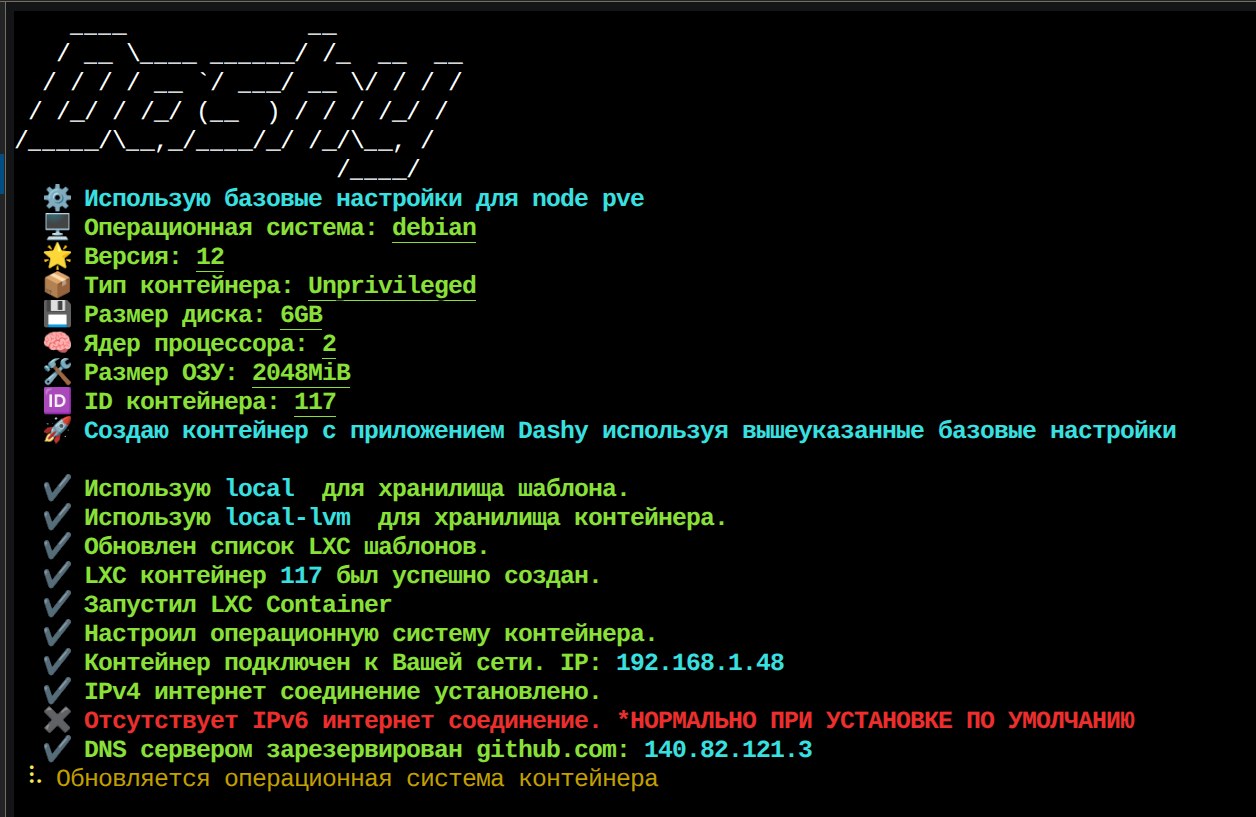The height and width of the screenshot is (817, 1256).
Task: Click the computer monitor emoji beside "Операционная система"
Action: coord(57,227)
